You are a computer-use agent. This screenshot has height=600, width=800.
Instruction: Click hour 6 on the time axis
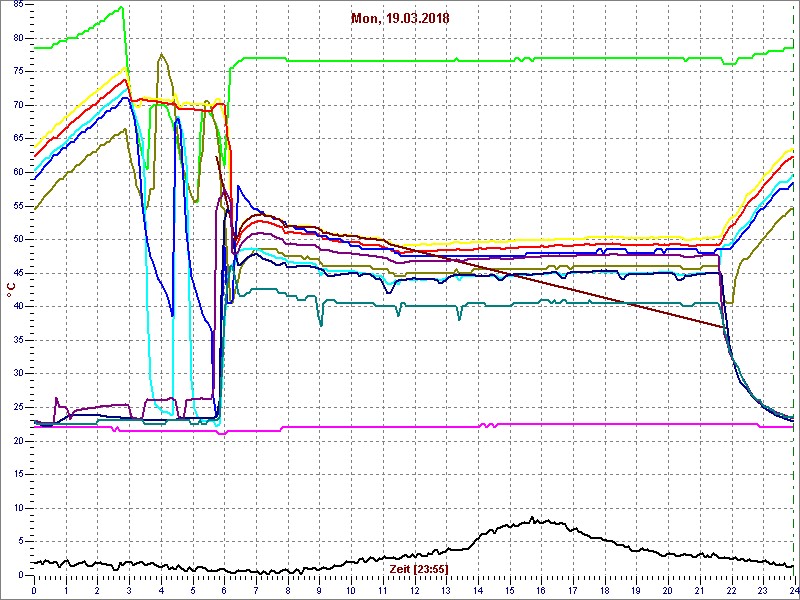[x=224, y=590]
